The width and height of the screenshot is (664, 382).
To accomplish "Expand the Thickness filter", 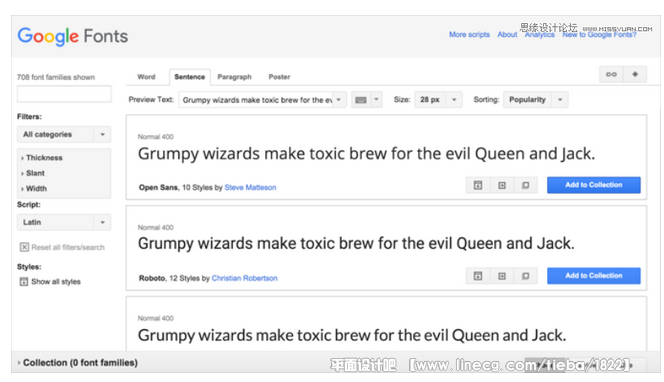I will 42,158.
